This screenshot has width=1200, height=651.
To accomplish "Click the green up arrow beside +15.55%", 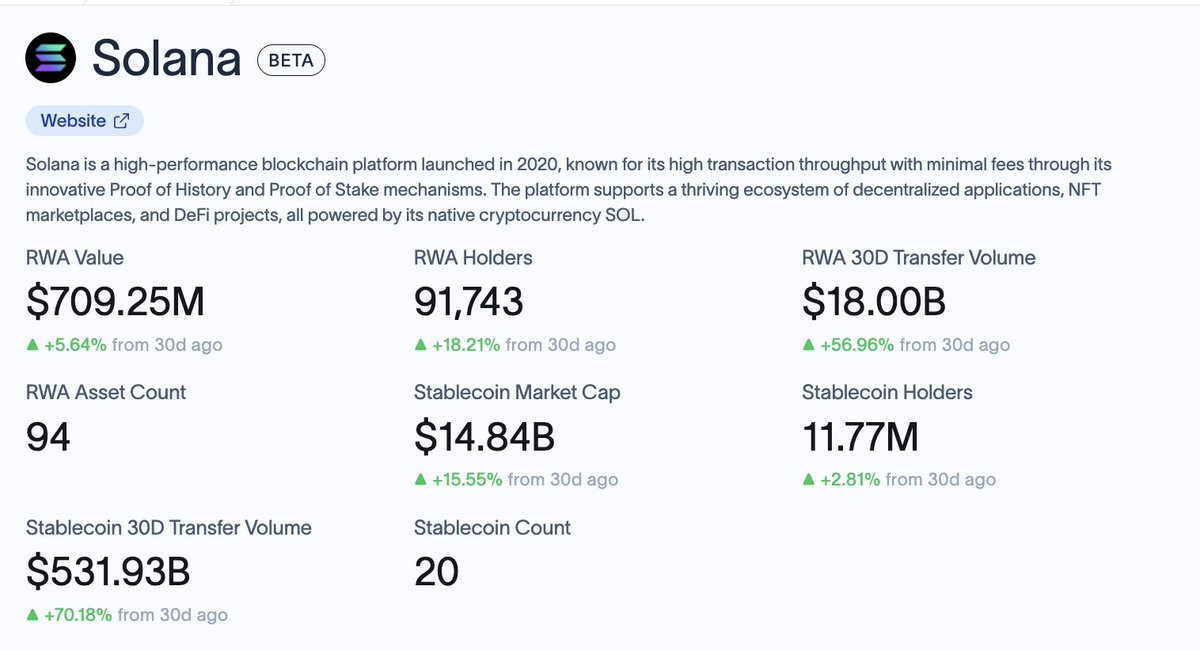I will [421, 480].
